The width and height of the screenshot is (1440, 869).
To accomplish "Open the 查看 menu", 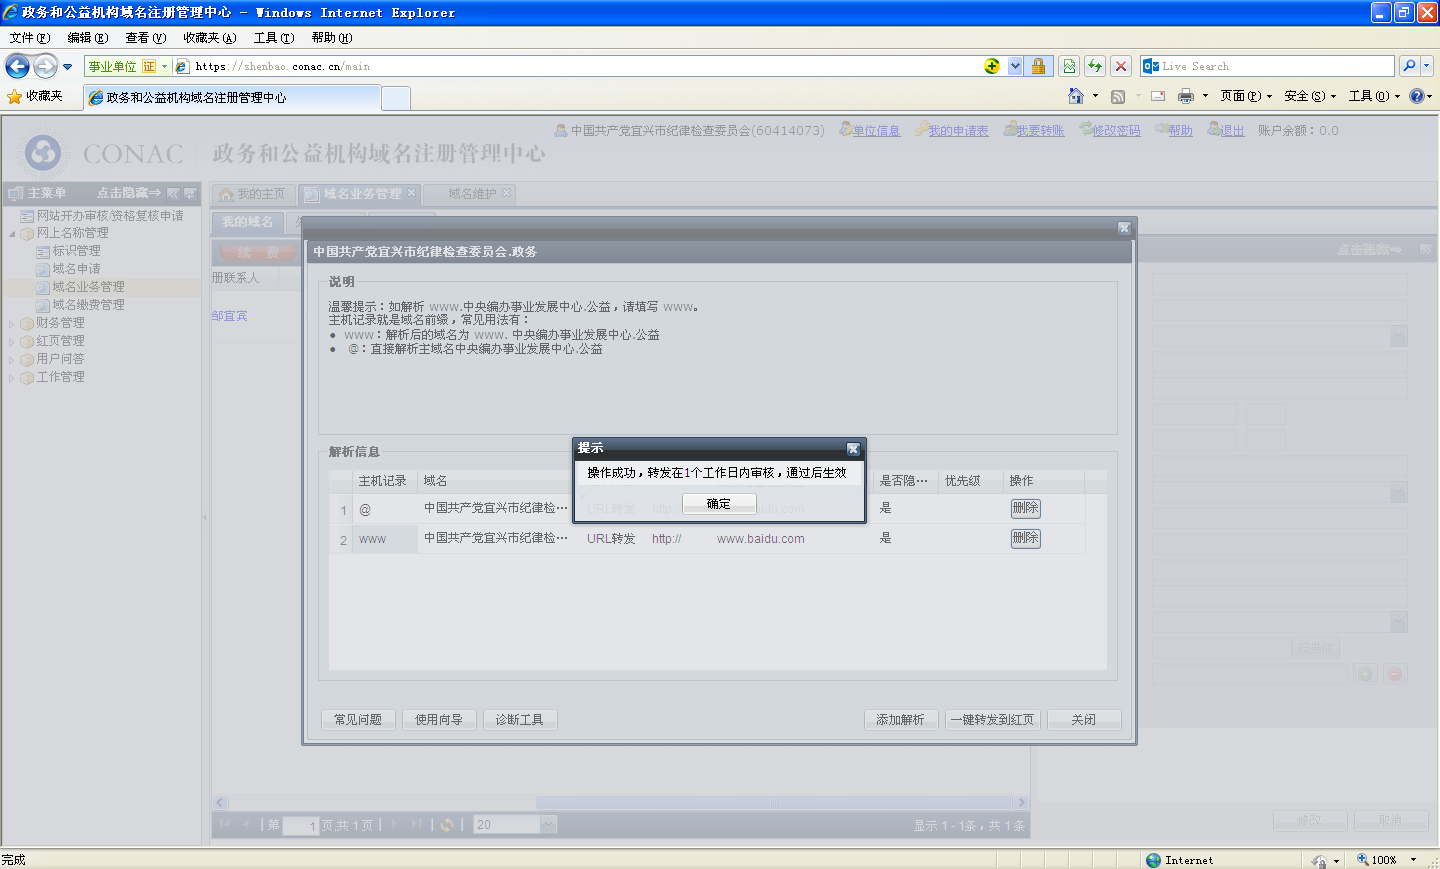I will click(x=145, y=38).
